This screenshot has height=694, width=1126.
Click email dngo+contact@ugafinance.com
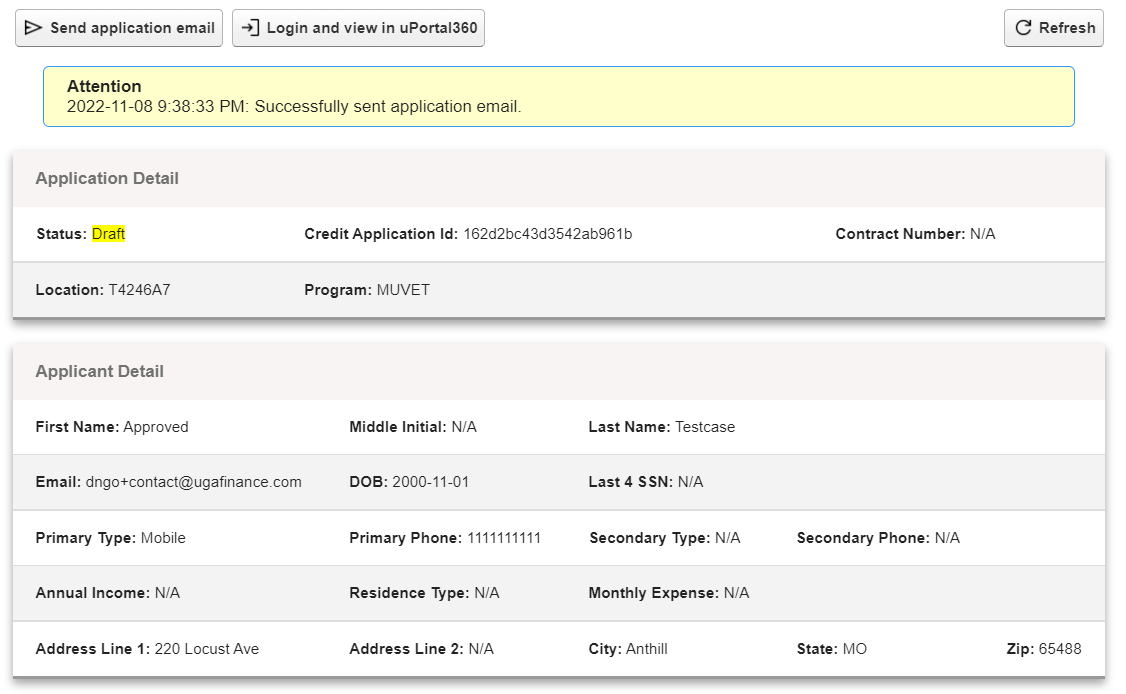194,482
